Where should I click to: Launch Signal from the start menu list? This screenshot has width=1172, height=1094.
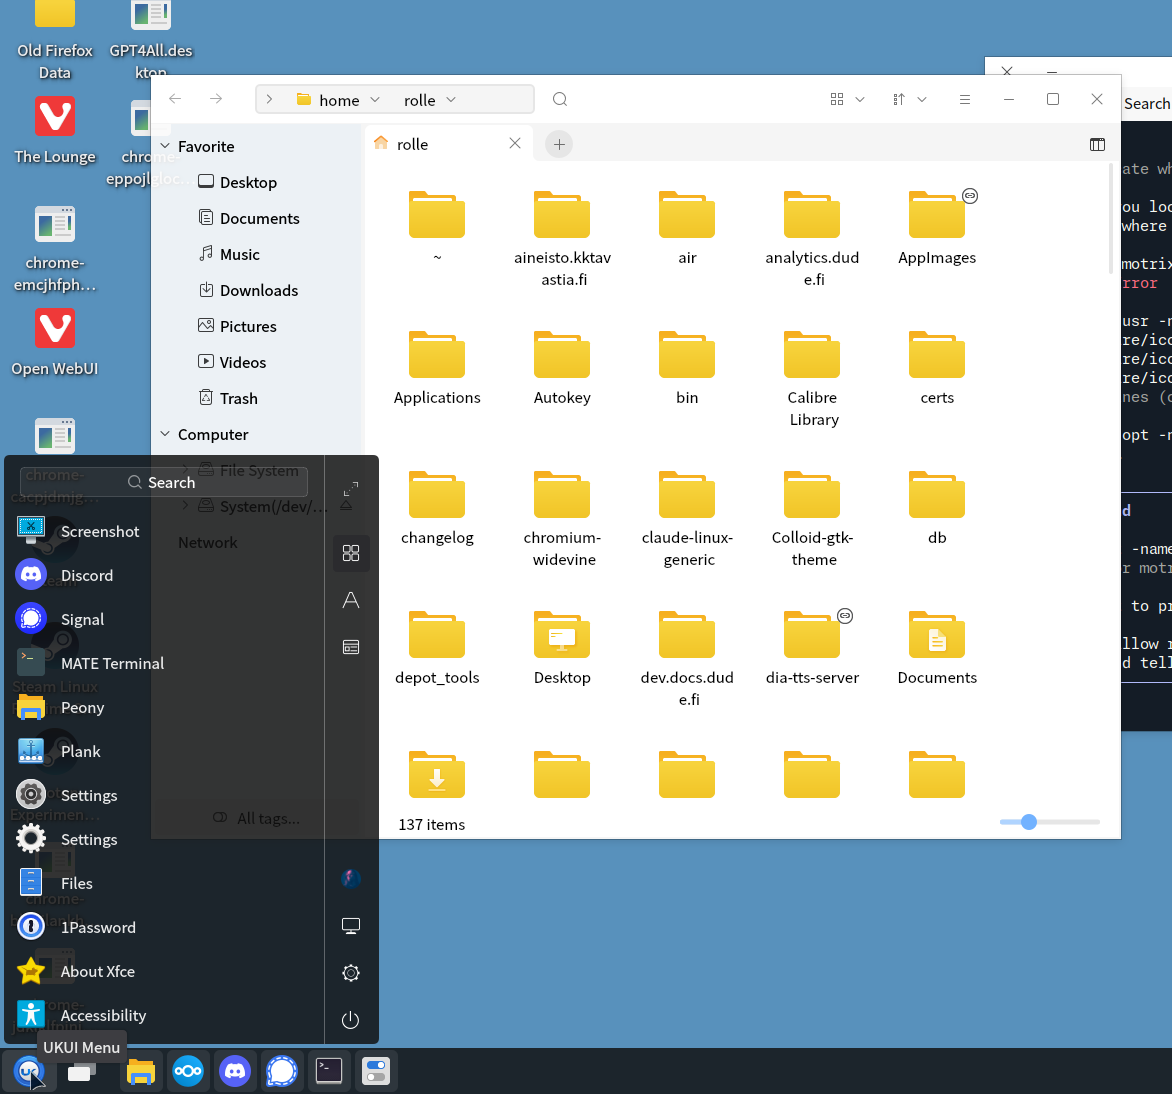coord(82,620)
